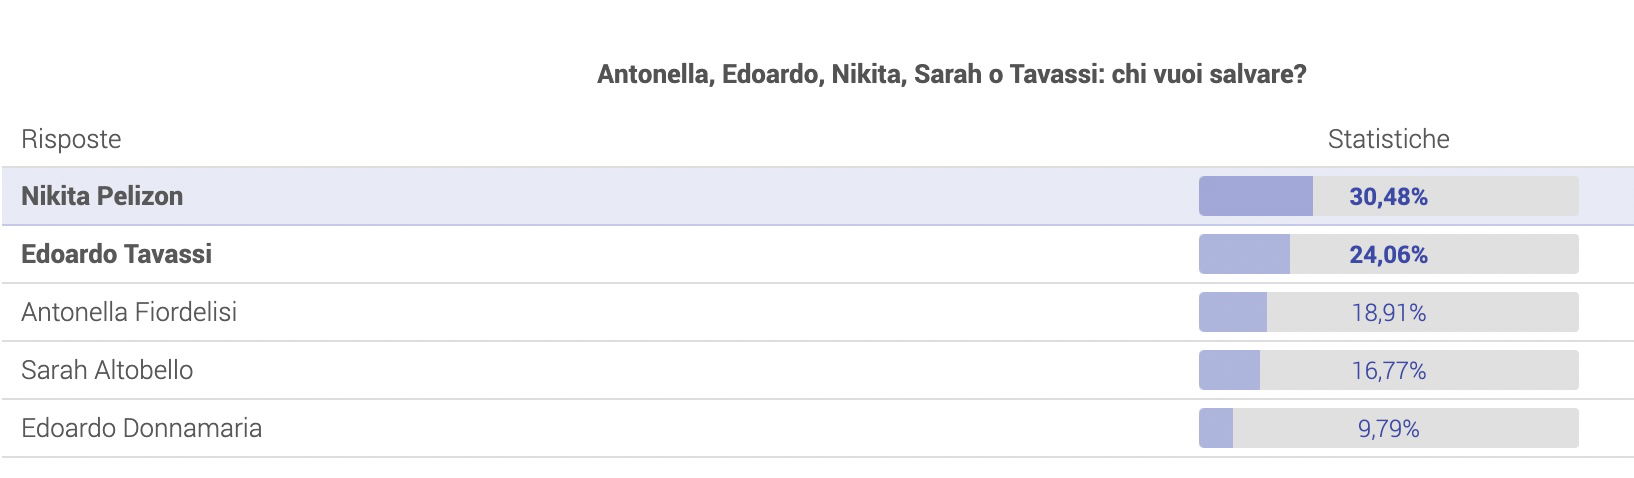Click the Statistiche column header

coord(1389,139)
